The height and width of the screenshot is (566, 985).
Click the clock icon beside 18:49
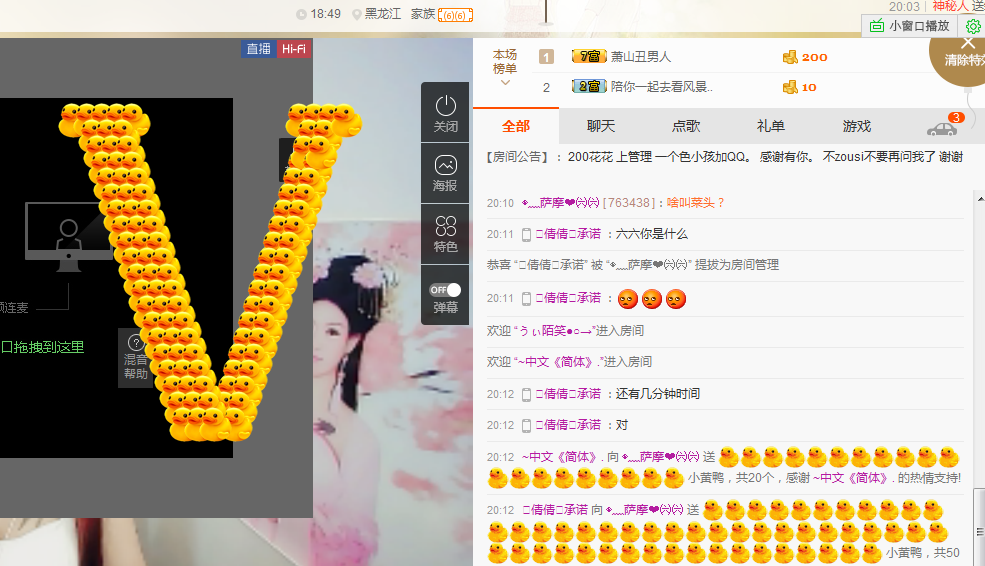coord(301,14)
